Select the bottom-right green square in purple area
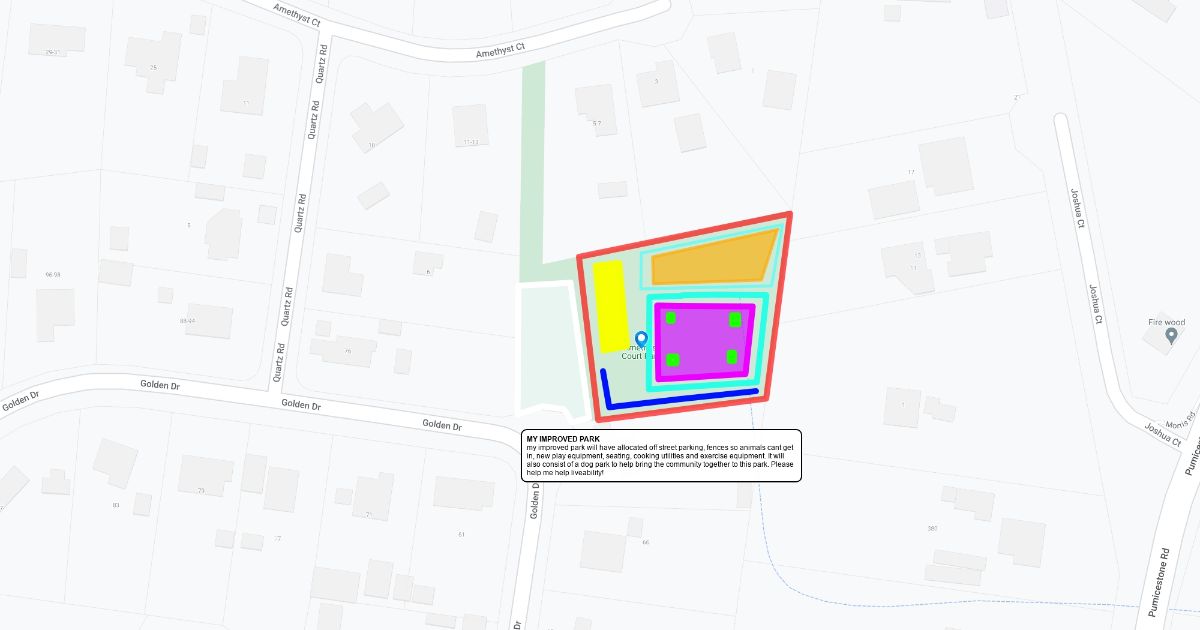 tap(732, 357)
